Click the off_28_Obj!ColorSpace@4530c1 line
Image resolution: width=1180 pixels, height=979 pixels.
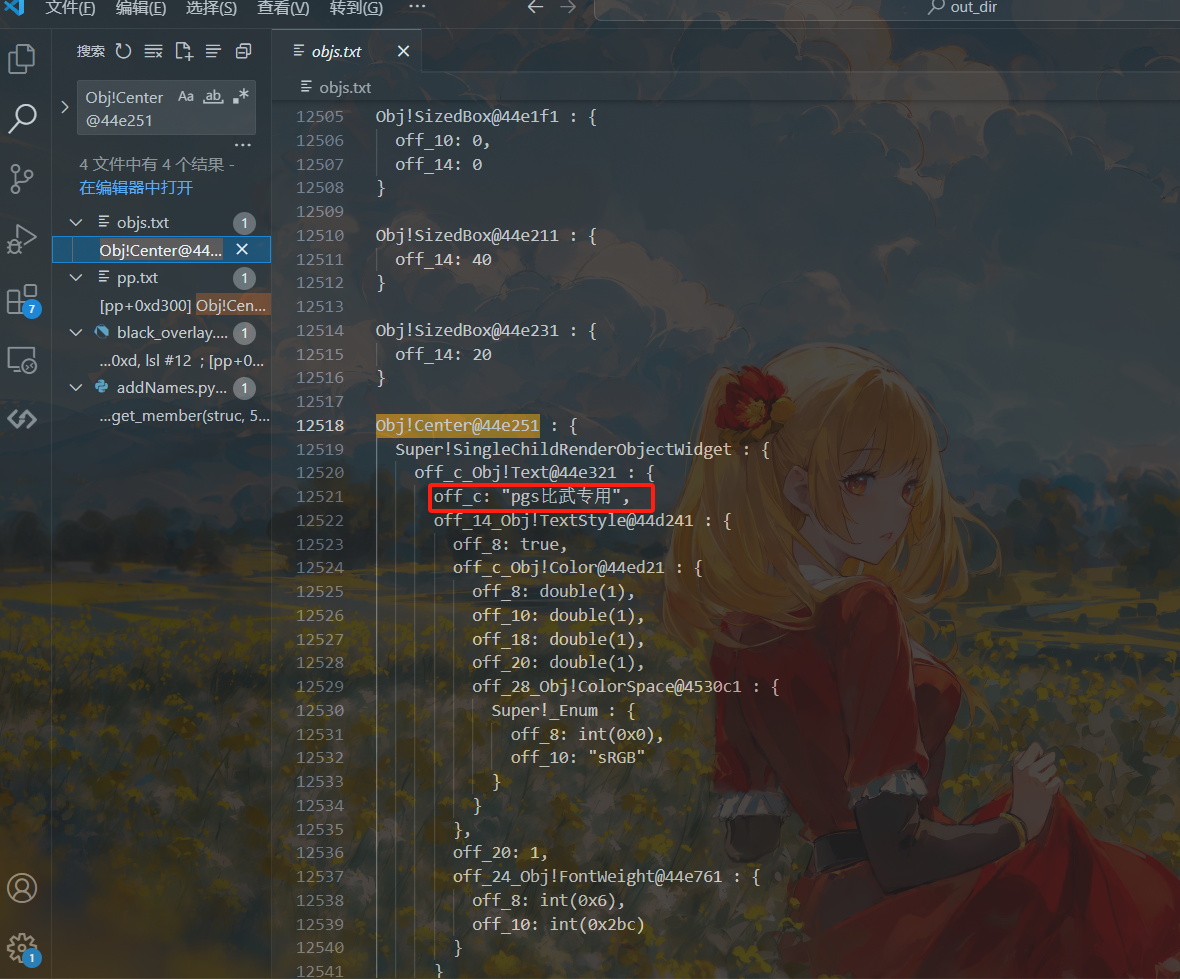tap(626, 686)
